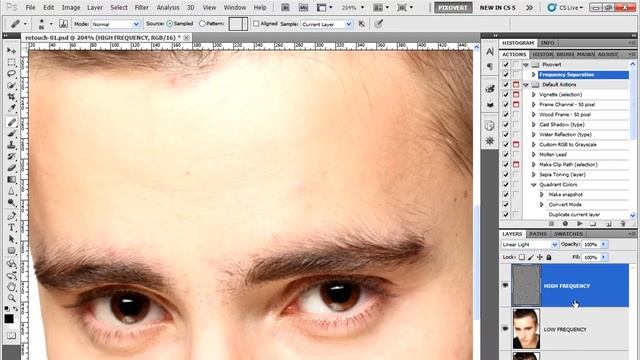The width and height of the screenshot is (640, 360).
Task: Select the Lasso tool
Action: tap(11, 74)
